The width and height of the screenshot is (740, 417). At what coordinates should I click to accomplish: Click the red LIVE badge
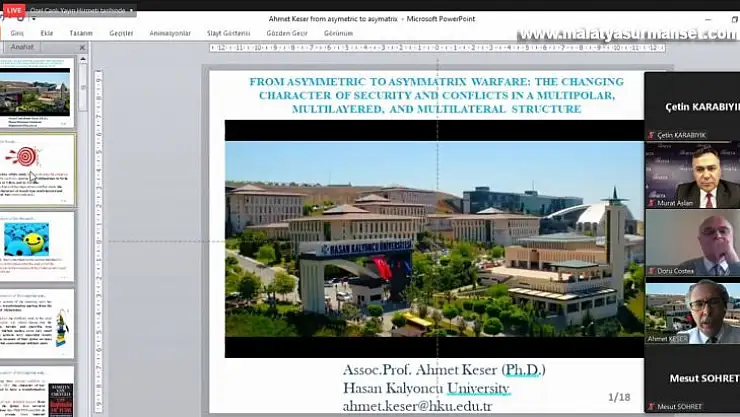[13, 9]
